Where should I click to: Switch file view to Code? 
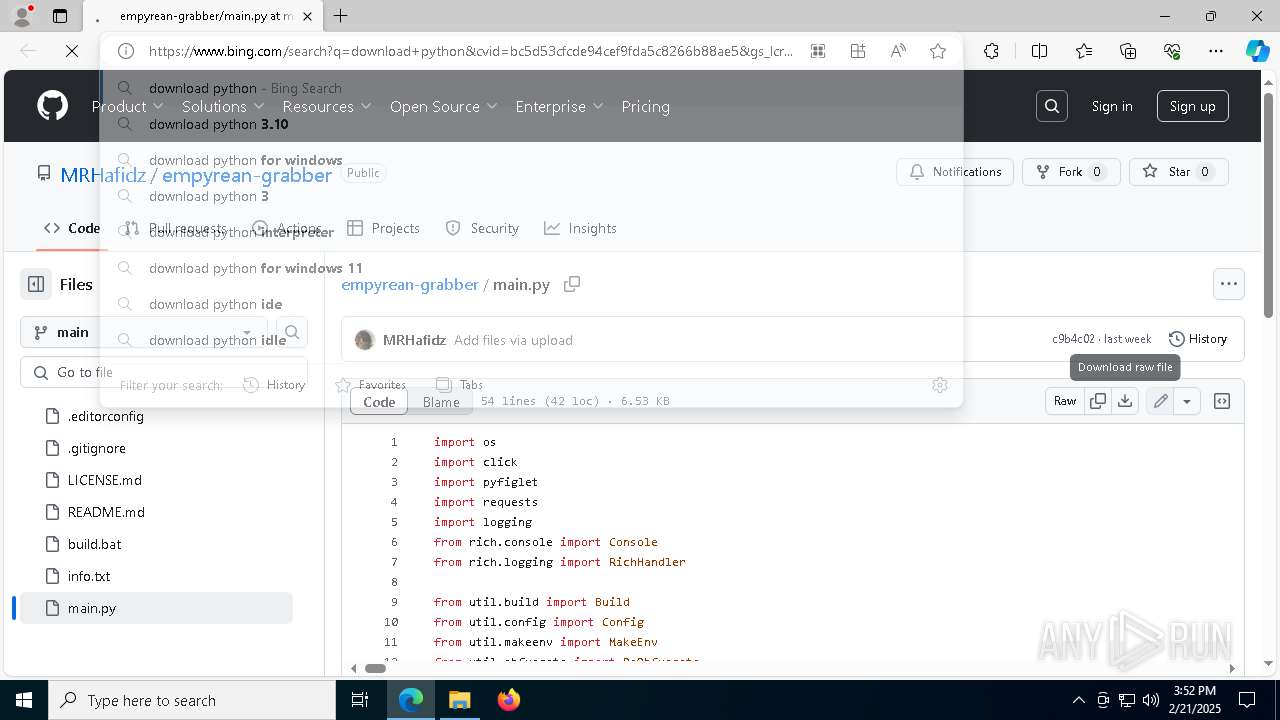tap(379, 402)
